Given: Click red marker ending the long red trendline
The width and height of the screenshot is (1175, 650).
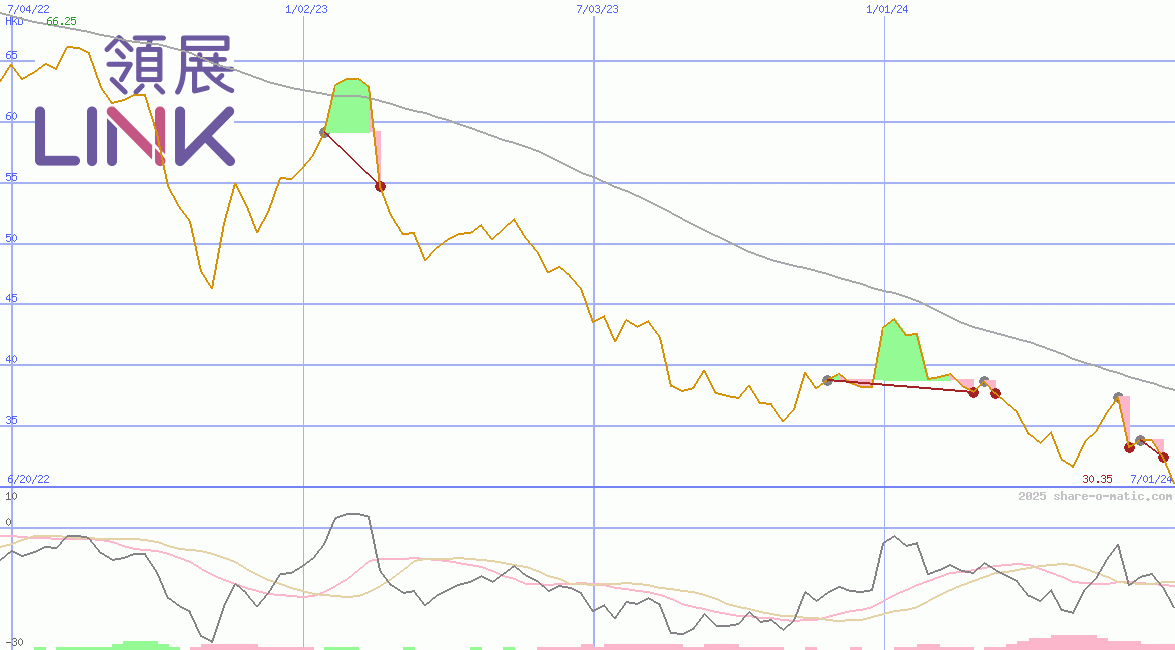Looking at the screenshot, I should click(973, 392).
